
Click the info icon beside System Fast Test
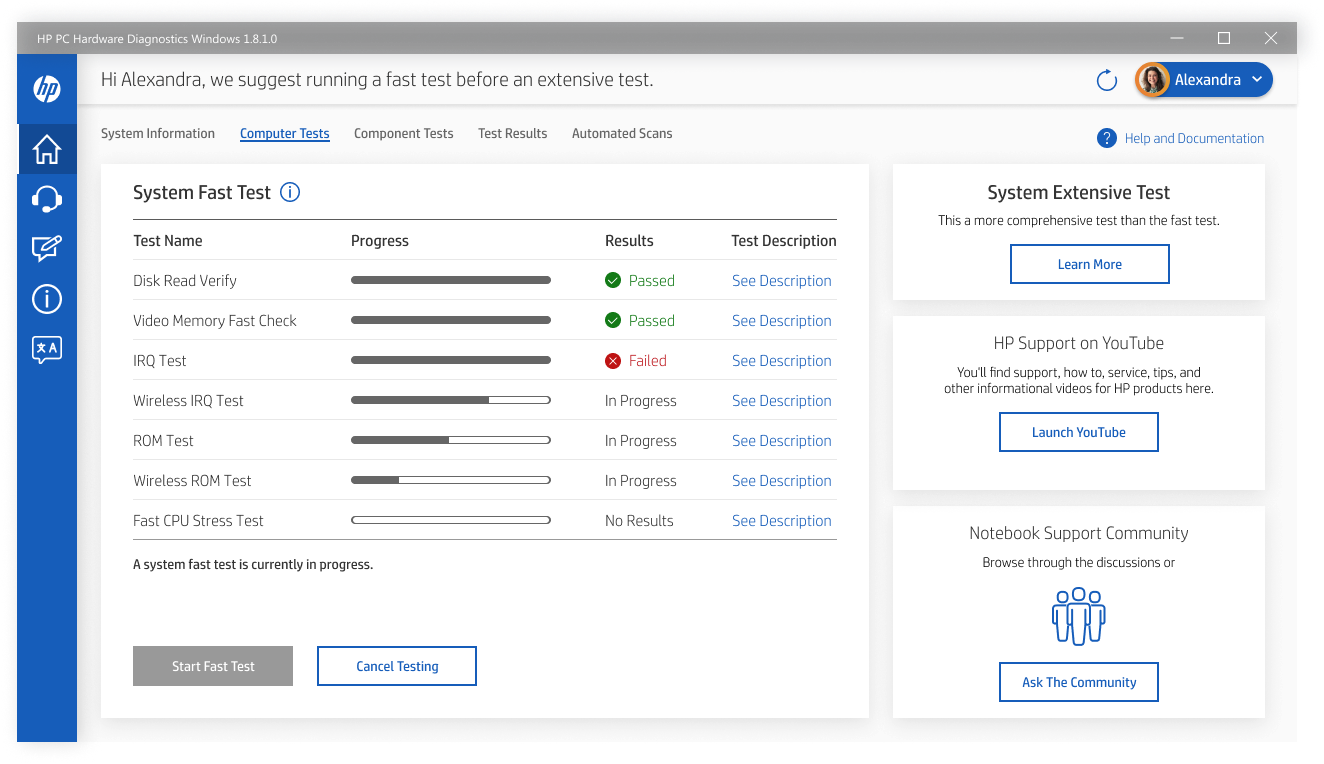click(290, 192)
